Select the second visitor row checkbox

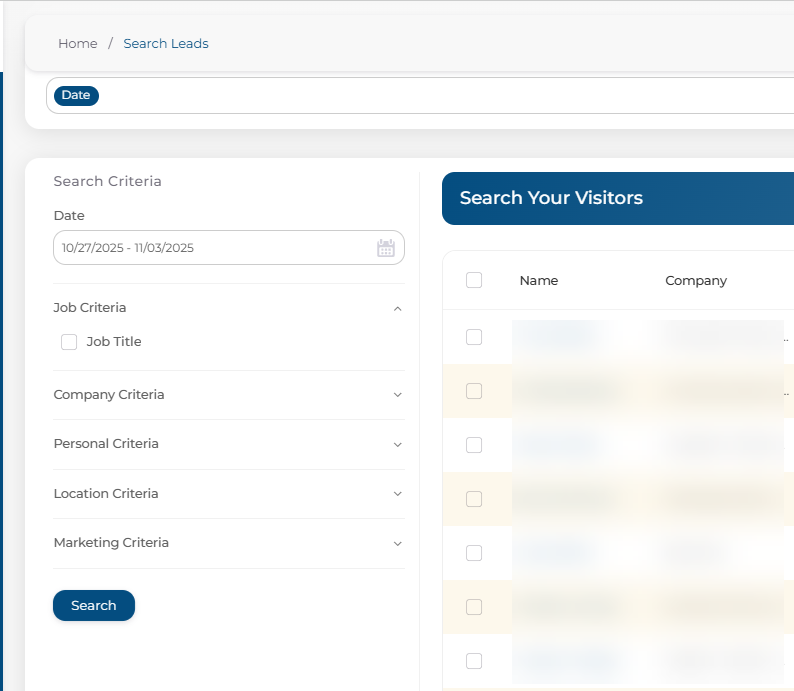tap(474, 391)
